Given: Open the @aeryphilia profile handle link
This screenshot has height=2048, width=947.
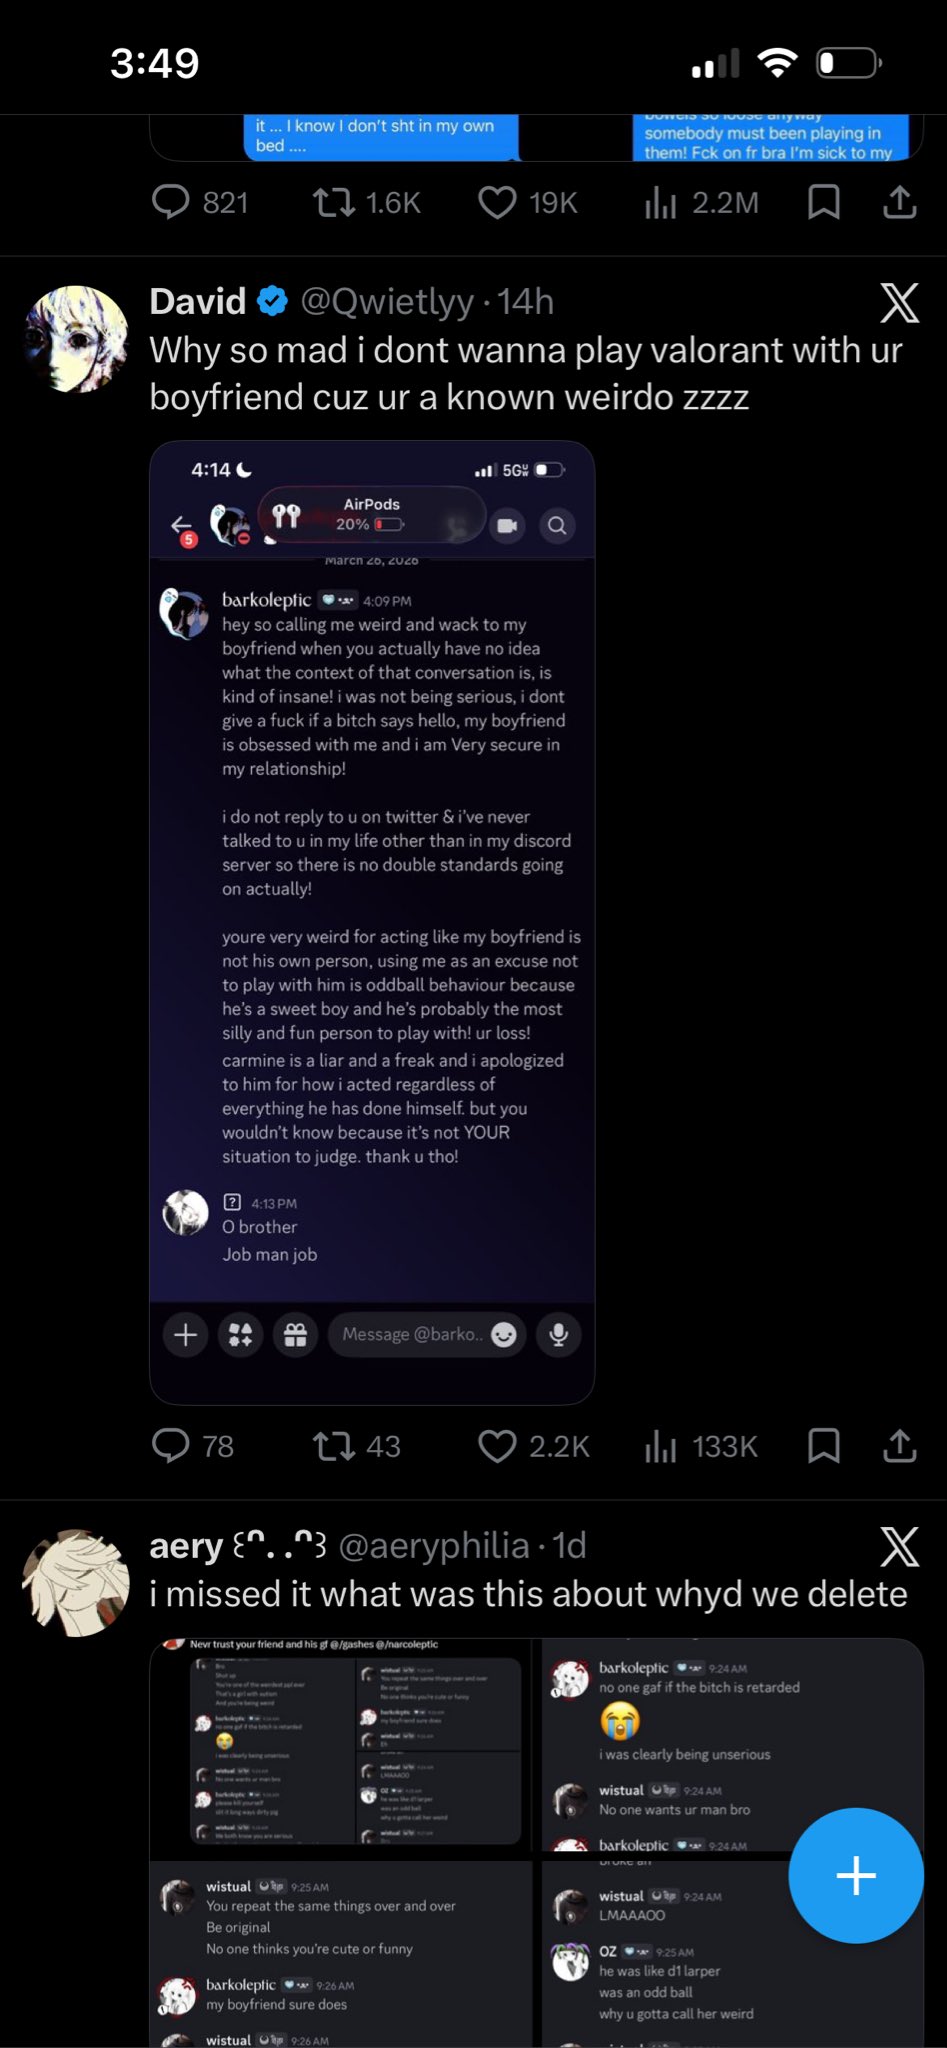Looking at the screenshot, I should 433,1546.
